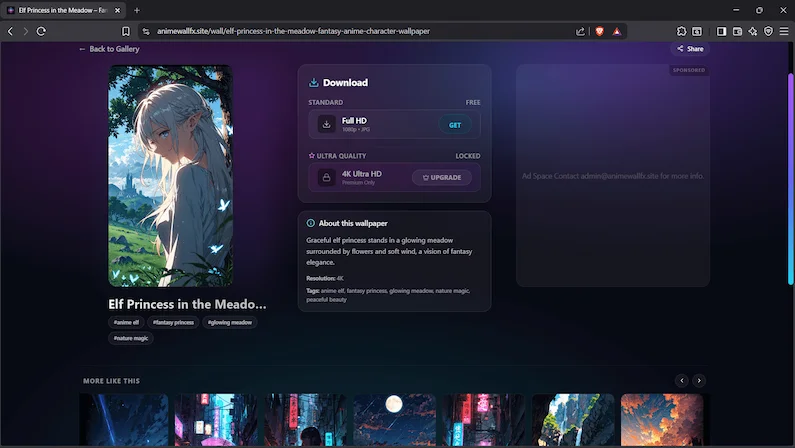Click GET for Full HD download
Viewport: 795px width, 448px height.
click(x=455, y=125)
